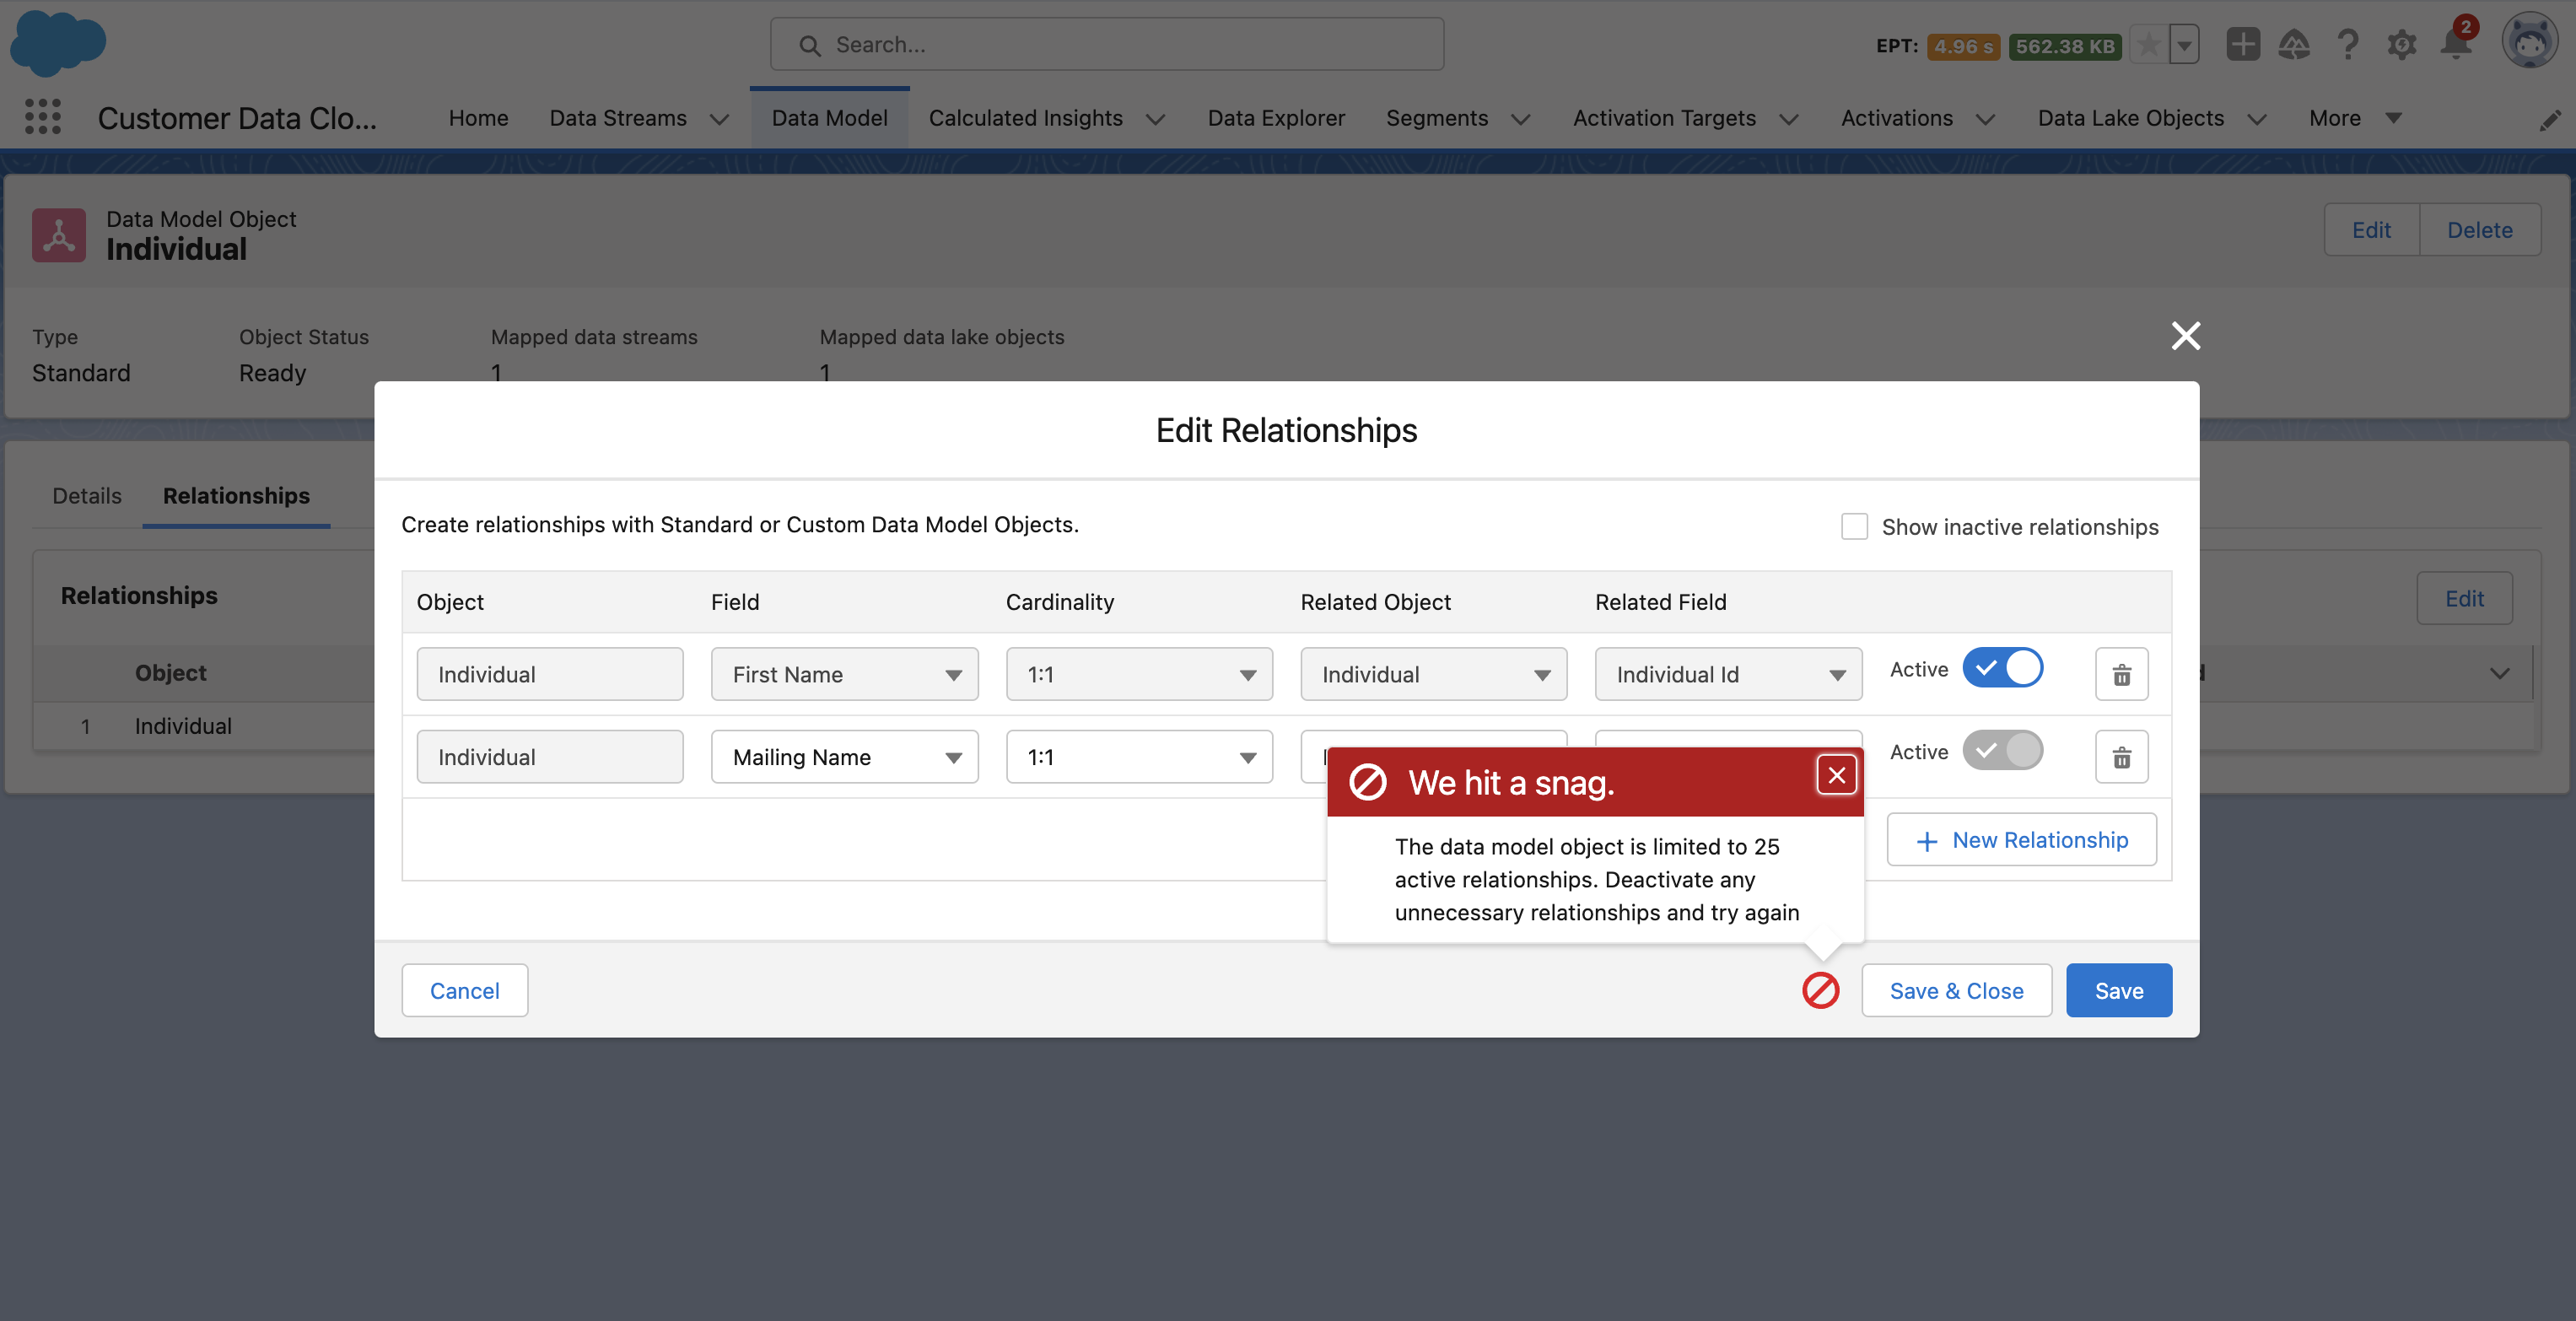Close the Edit Relationships modal with X
Screen dimensions: 2576x1321
2186,336
